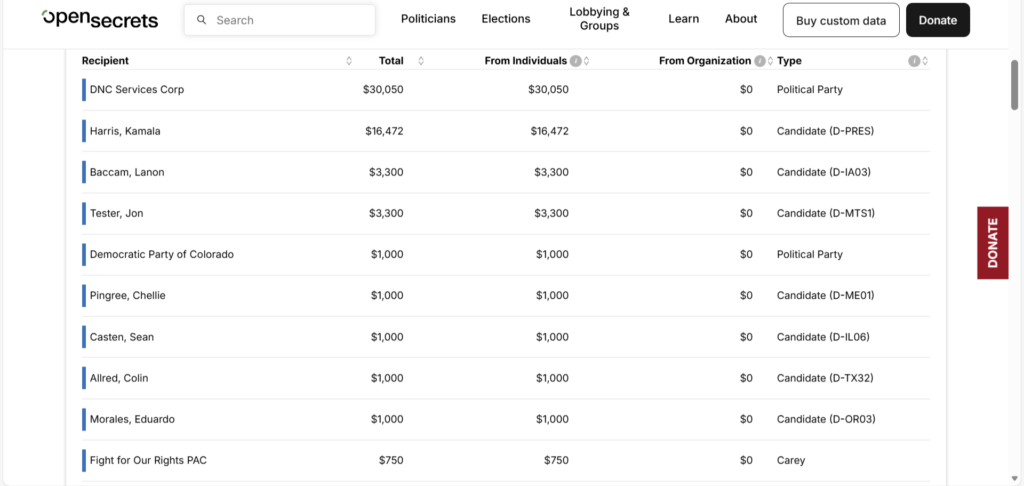Image resolution: width=1024 pixels, height=486 pixels.
Task: Sort by From Organization arrows
Action: [770, 61]
